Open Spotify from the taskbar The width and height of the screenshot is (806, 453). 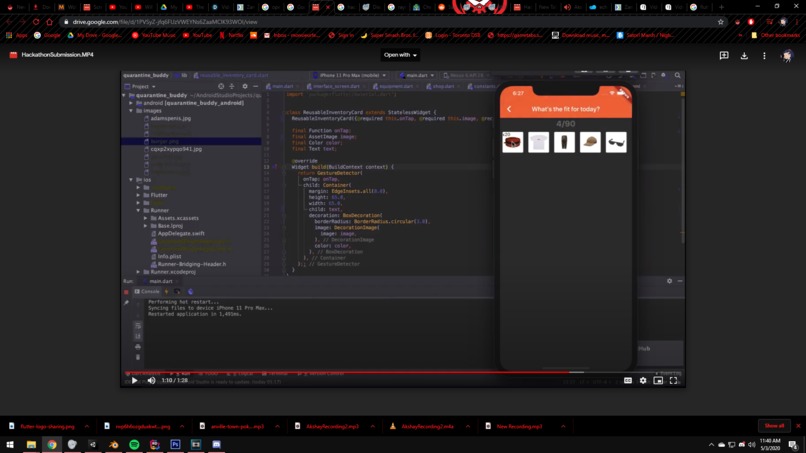click(134, 444)
